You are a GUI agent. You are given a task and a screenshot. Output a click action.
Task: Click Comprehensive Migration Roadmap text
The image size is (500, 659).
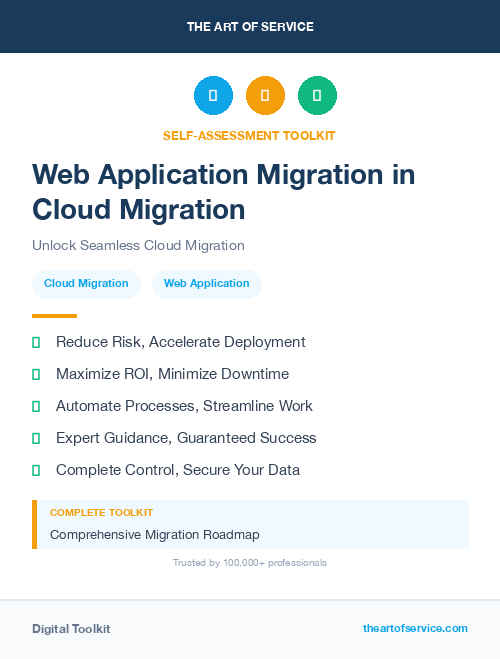155,535
